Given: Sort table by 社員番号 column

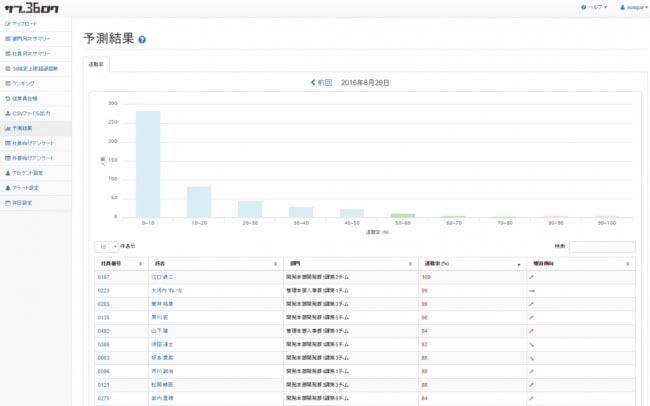Looking at the screenshot, I should tap(115, 263).
